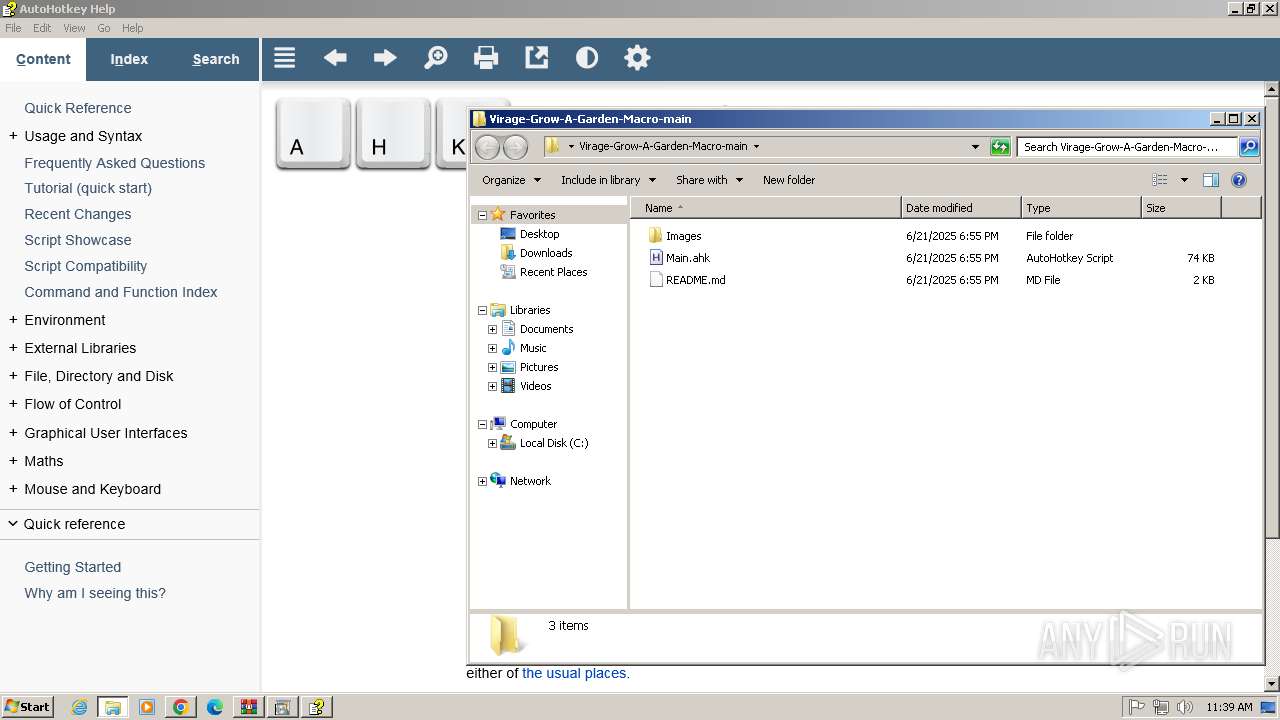Click the search magnifier in Explorer search box
This screenshot has width=1280, height=720.
(x=1249, y=147)
